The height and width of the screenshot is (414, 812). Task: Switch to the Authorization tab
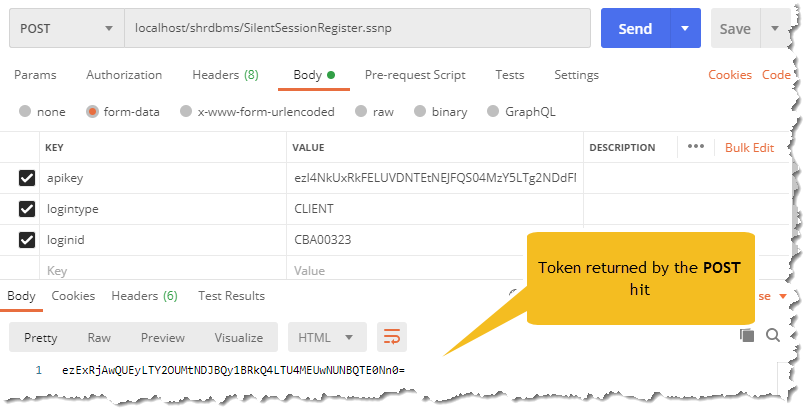pyautogui.click(x=124, y=75)
